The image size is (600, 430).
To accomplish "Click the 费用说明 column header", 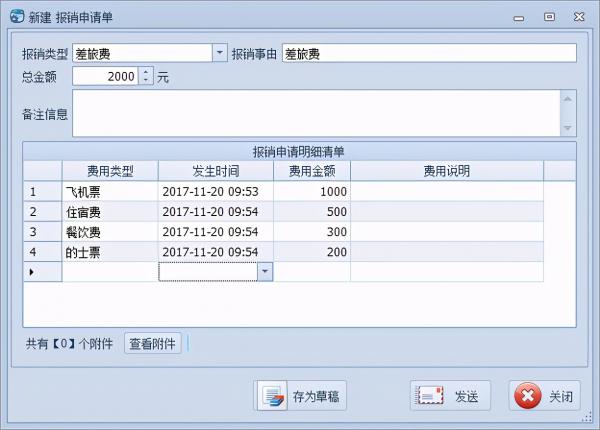I will point(447,171).
